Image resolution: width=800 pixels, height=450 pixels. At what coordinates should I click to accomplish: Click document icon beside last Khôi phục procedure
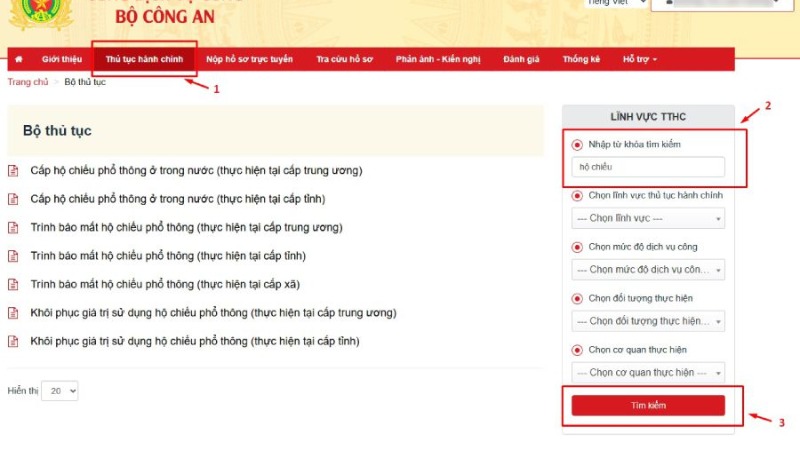coord(13,341)
